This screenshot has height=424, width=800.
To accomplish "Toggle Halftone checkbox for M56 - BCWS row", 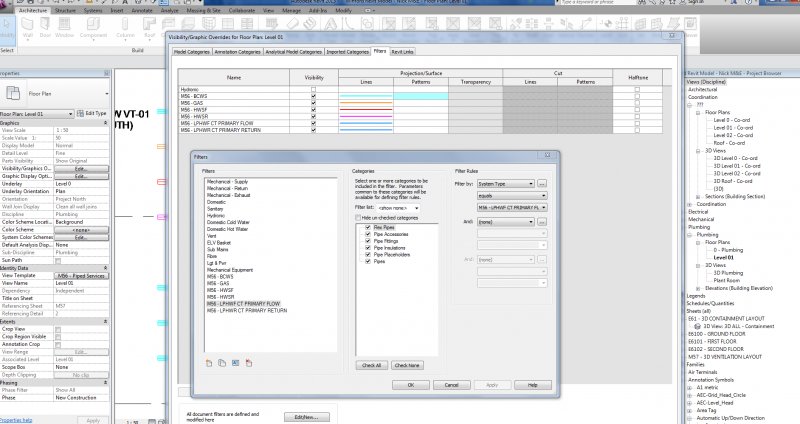I will coord(637,96).
